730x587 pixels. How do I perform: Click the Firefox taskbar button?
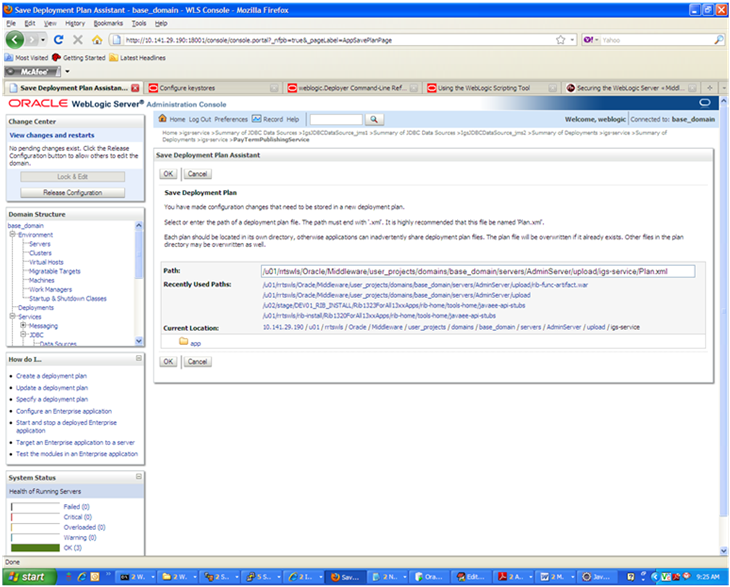tap(345, 577)
